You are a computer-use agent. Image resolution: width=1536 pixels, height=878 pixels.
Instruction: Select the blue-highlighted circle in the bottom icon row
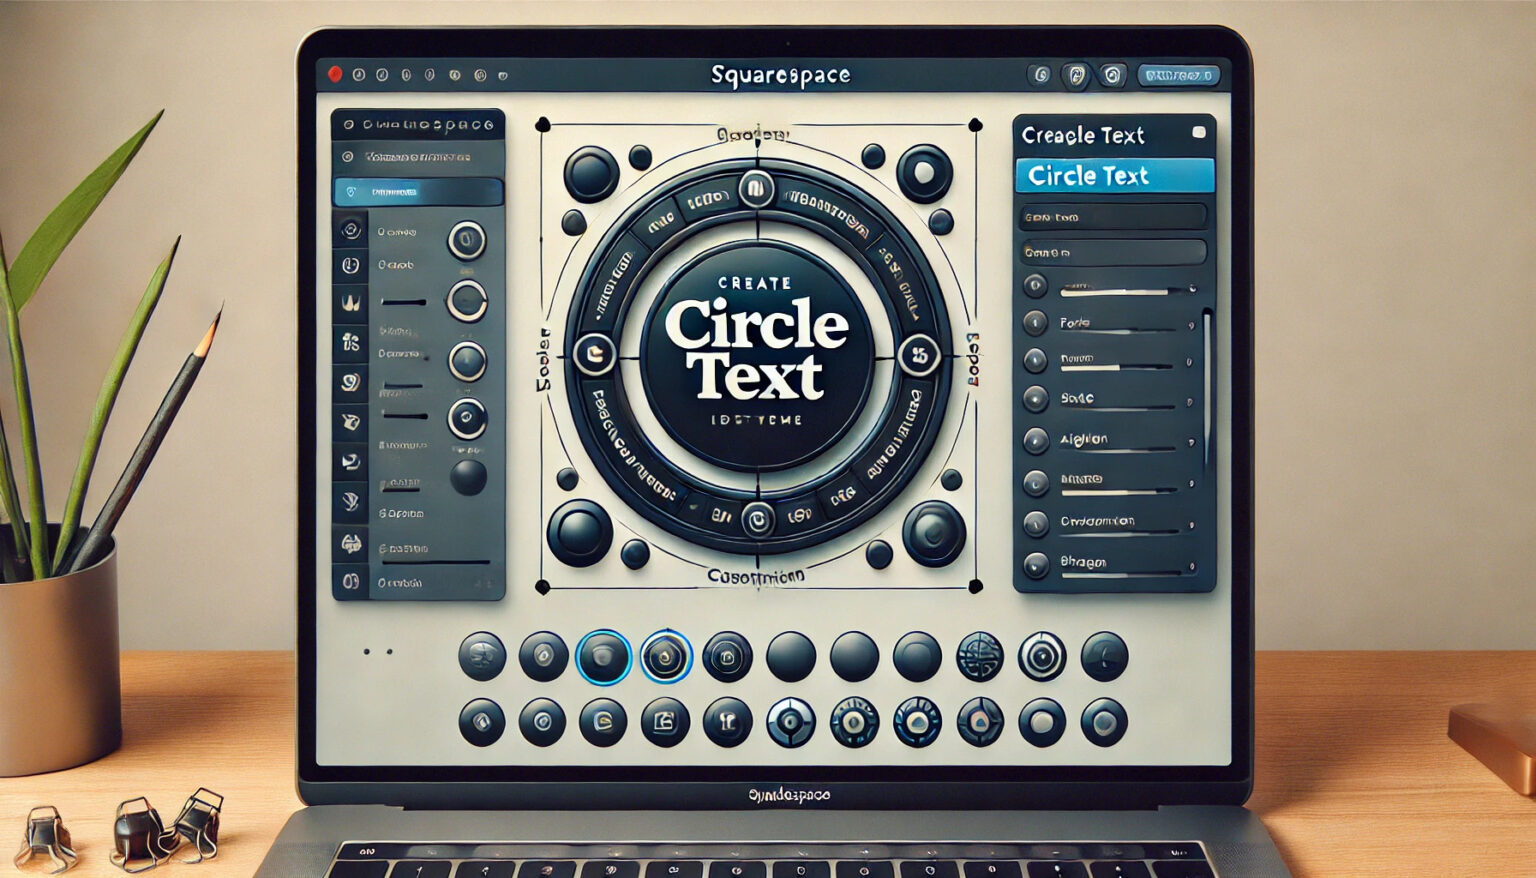604,657
